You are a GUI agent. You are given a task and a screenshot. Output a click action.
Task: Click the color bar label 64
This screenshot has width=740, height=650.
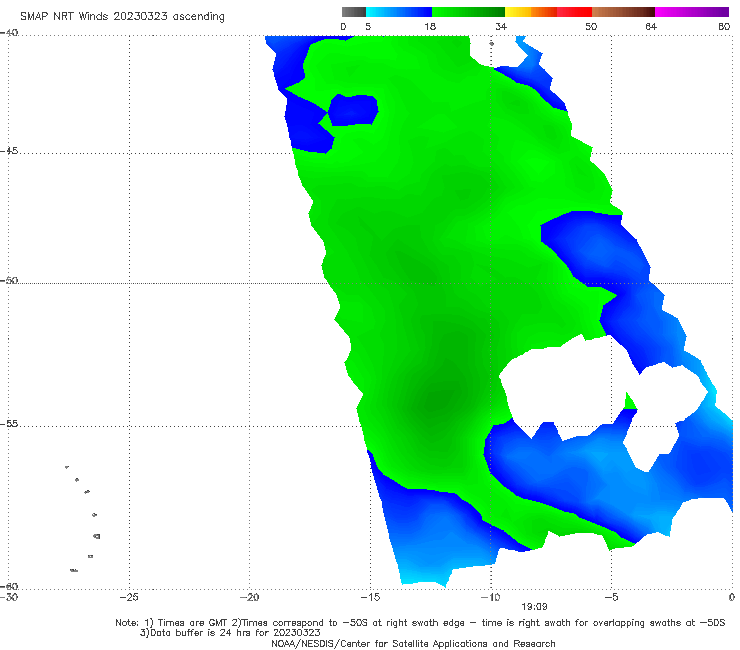pyautogui.click(x=651, y=26)
